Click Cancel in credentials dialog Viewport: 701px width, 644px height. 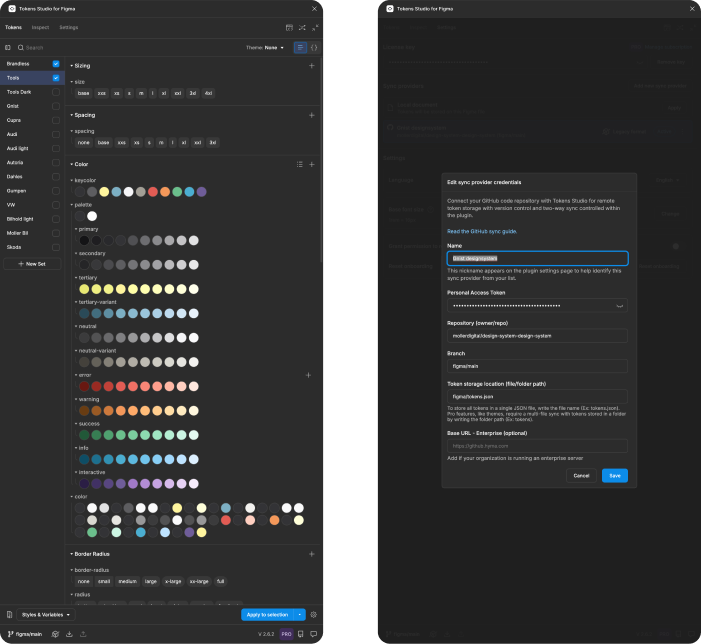[581, 476]
